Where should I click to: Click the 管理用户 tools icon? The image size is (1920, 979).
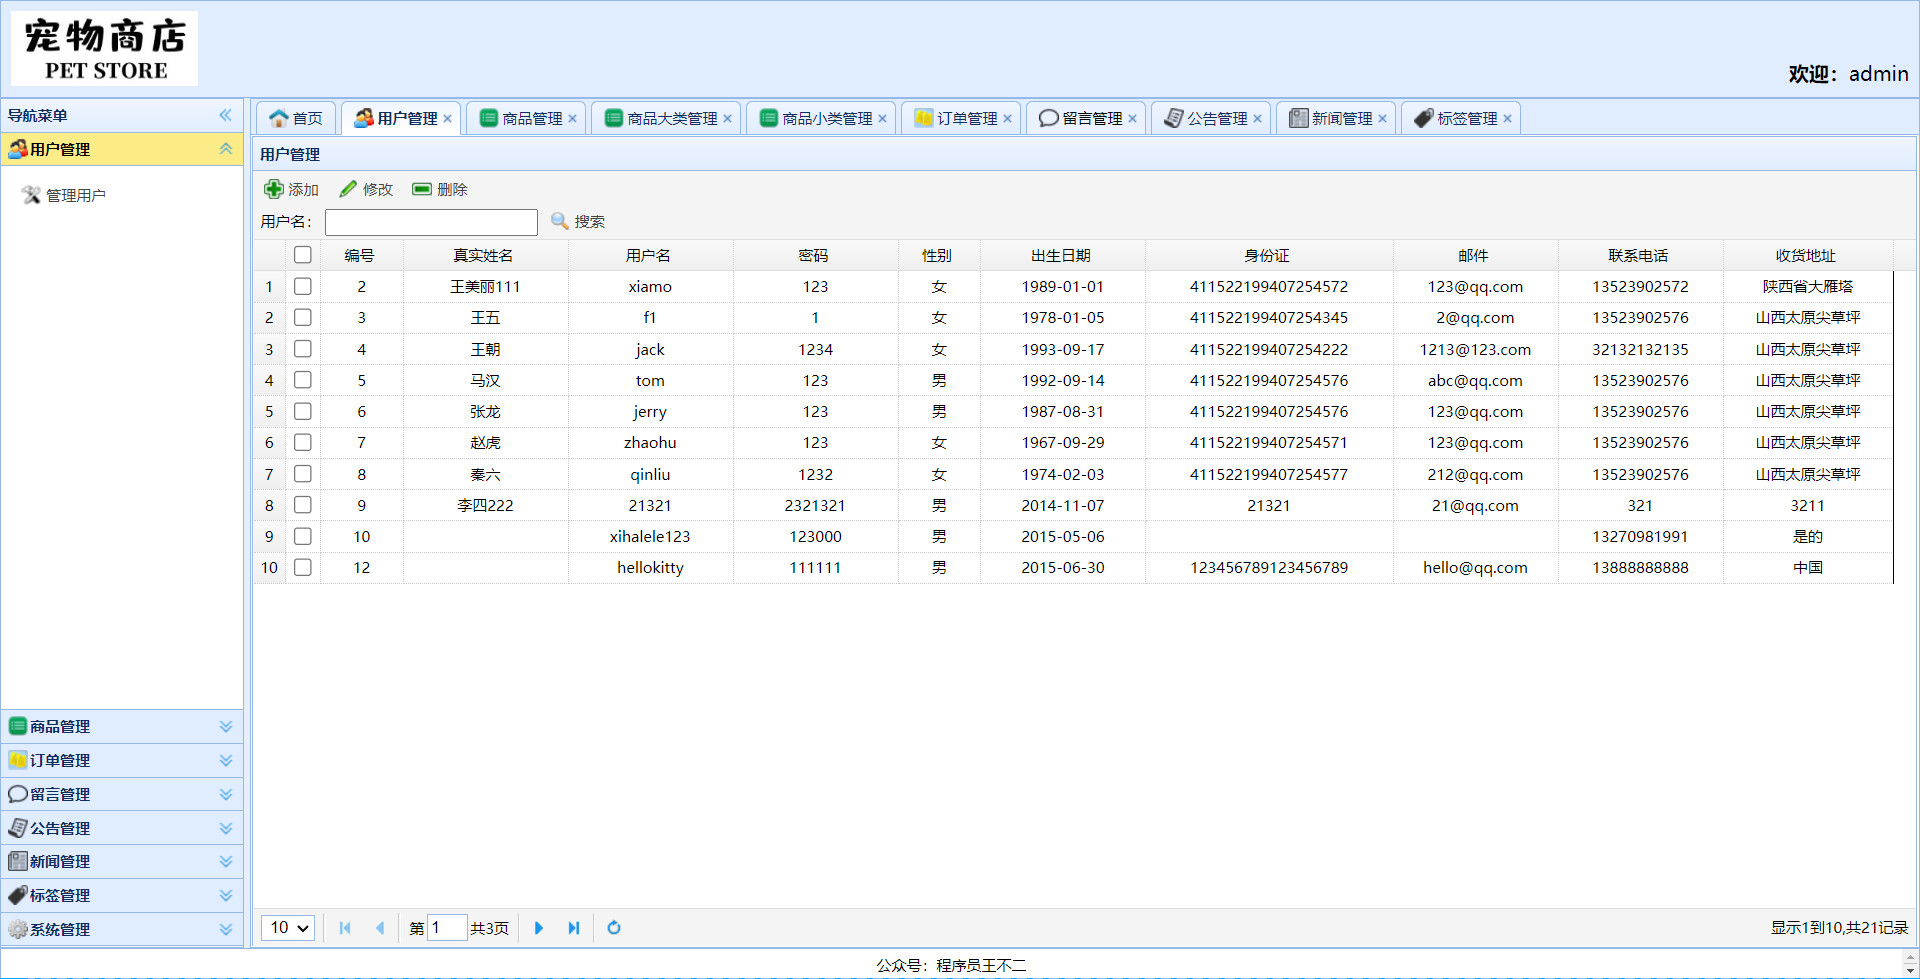32,195
